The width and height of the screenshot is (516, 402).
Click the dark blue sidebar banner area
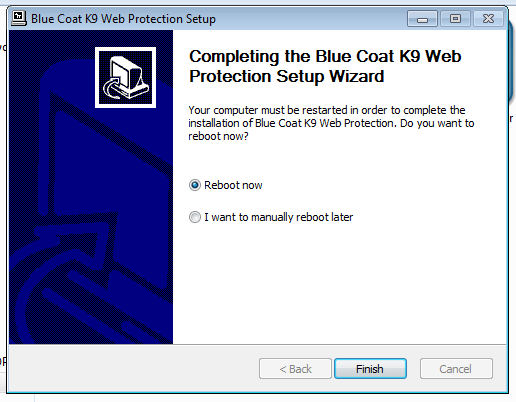[x=91, y=187]
